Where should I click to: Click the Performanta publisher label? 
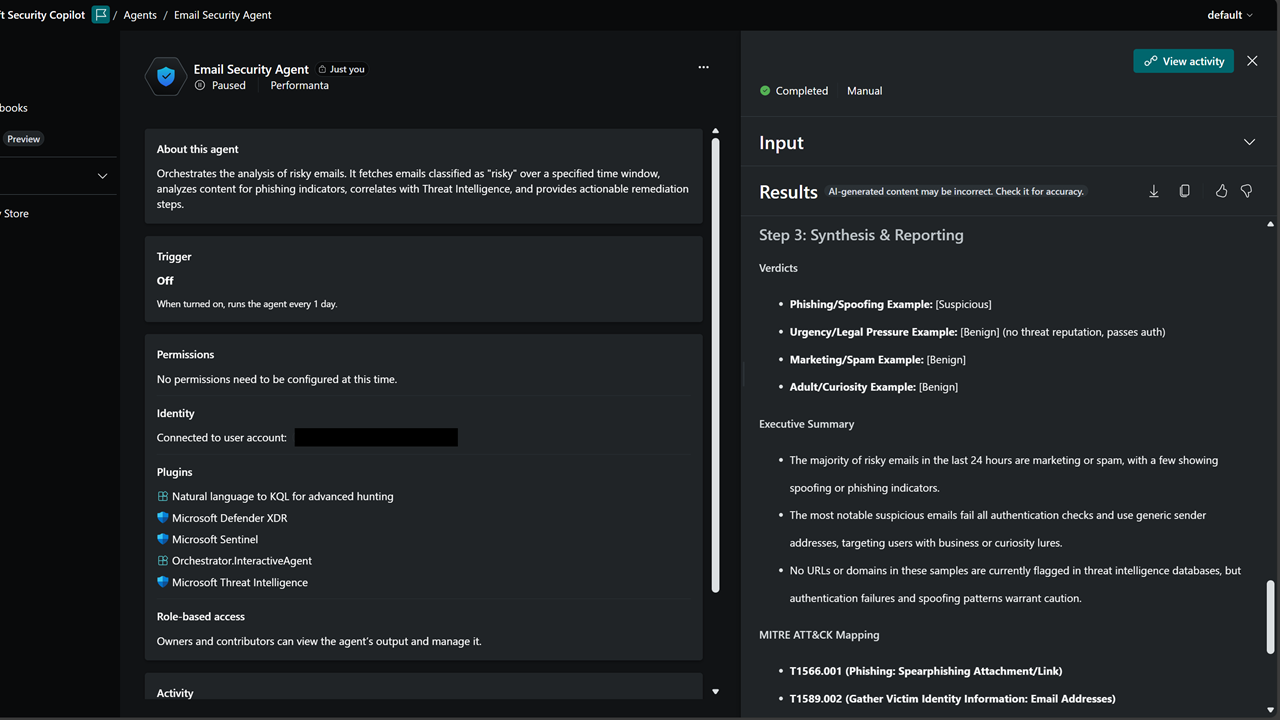pos(299,85)
